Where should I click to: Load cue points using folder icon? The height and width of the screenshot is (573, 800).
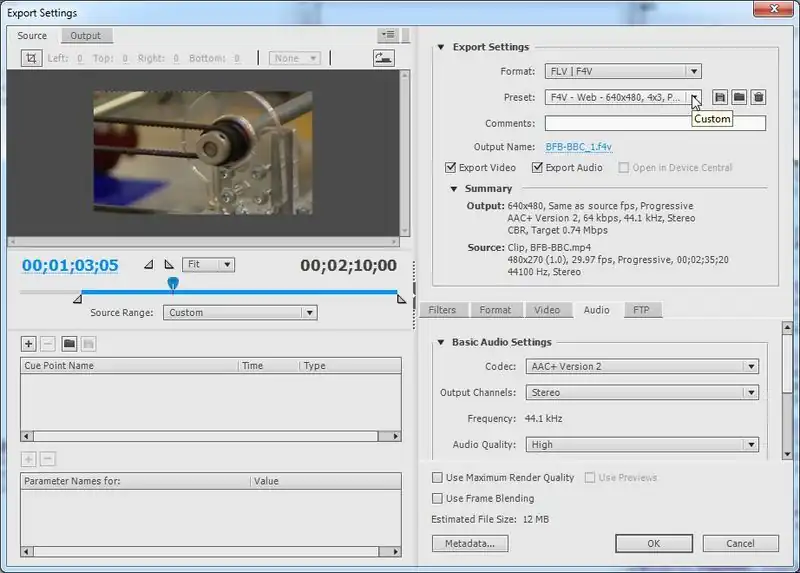point(69,344)
